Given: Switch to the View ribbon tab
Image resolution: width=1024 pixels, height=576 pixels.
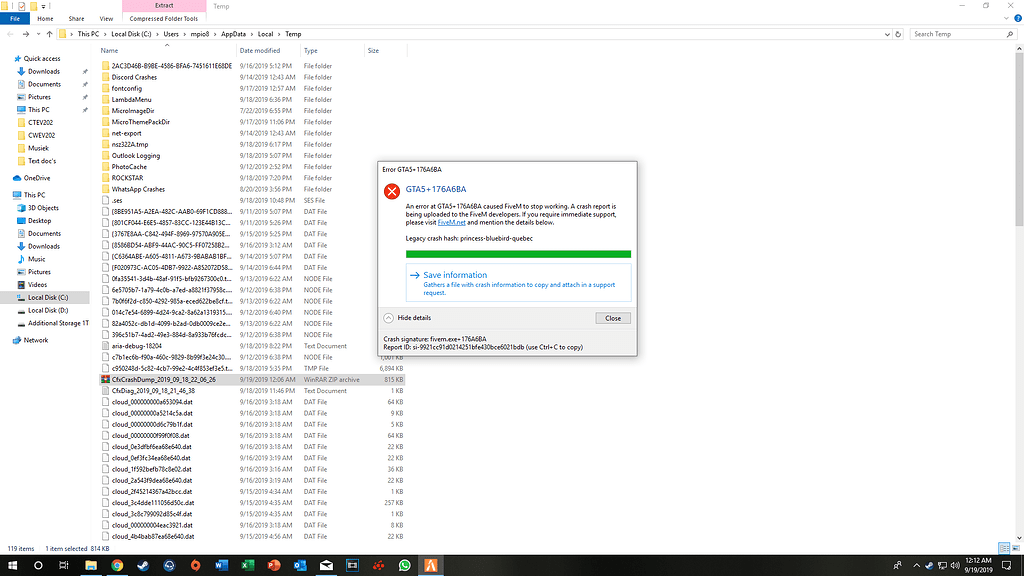Looking at the screenshot, I should pyautogui.click(x=106, y=17).
